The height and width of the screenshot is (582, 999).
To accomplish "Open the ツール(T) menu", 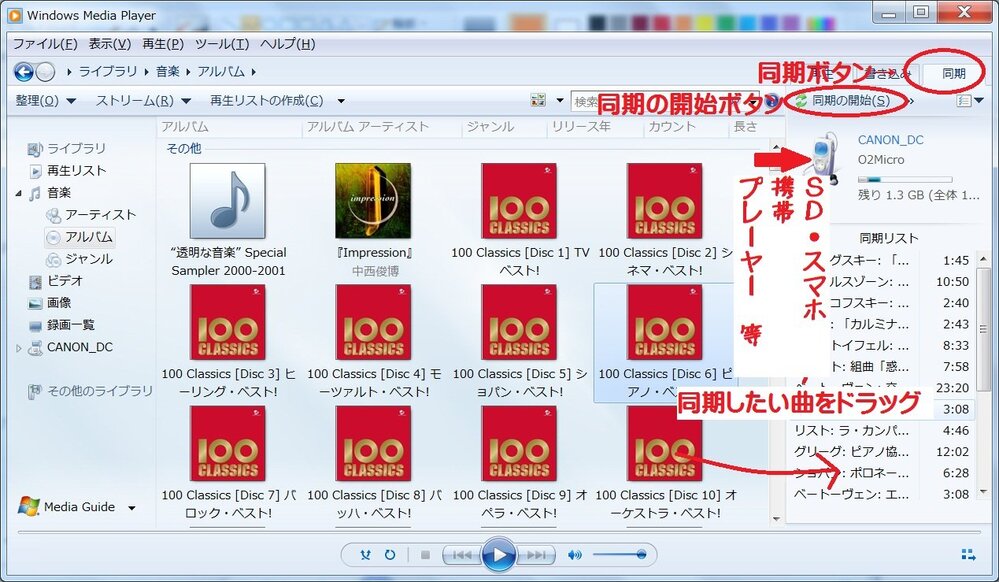I will (222, 44).
